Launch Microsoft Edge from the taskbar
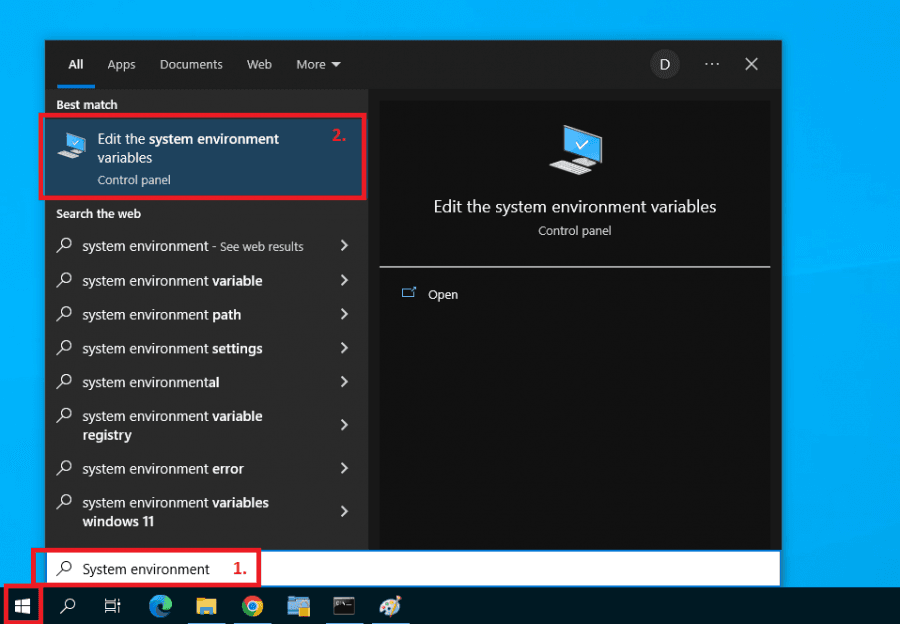Image resolution: width=900 pixels, height=624 pixels. point(160,605)
